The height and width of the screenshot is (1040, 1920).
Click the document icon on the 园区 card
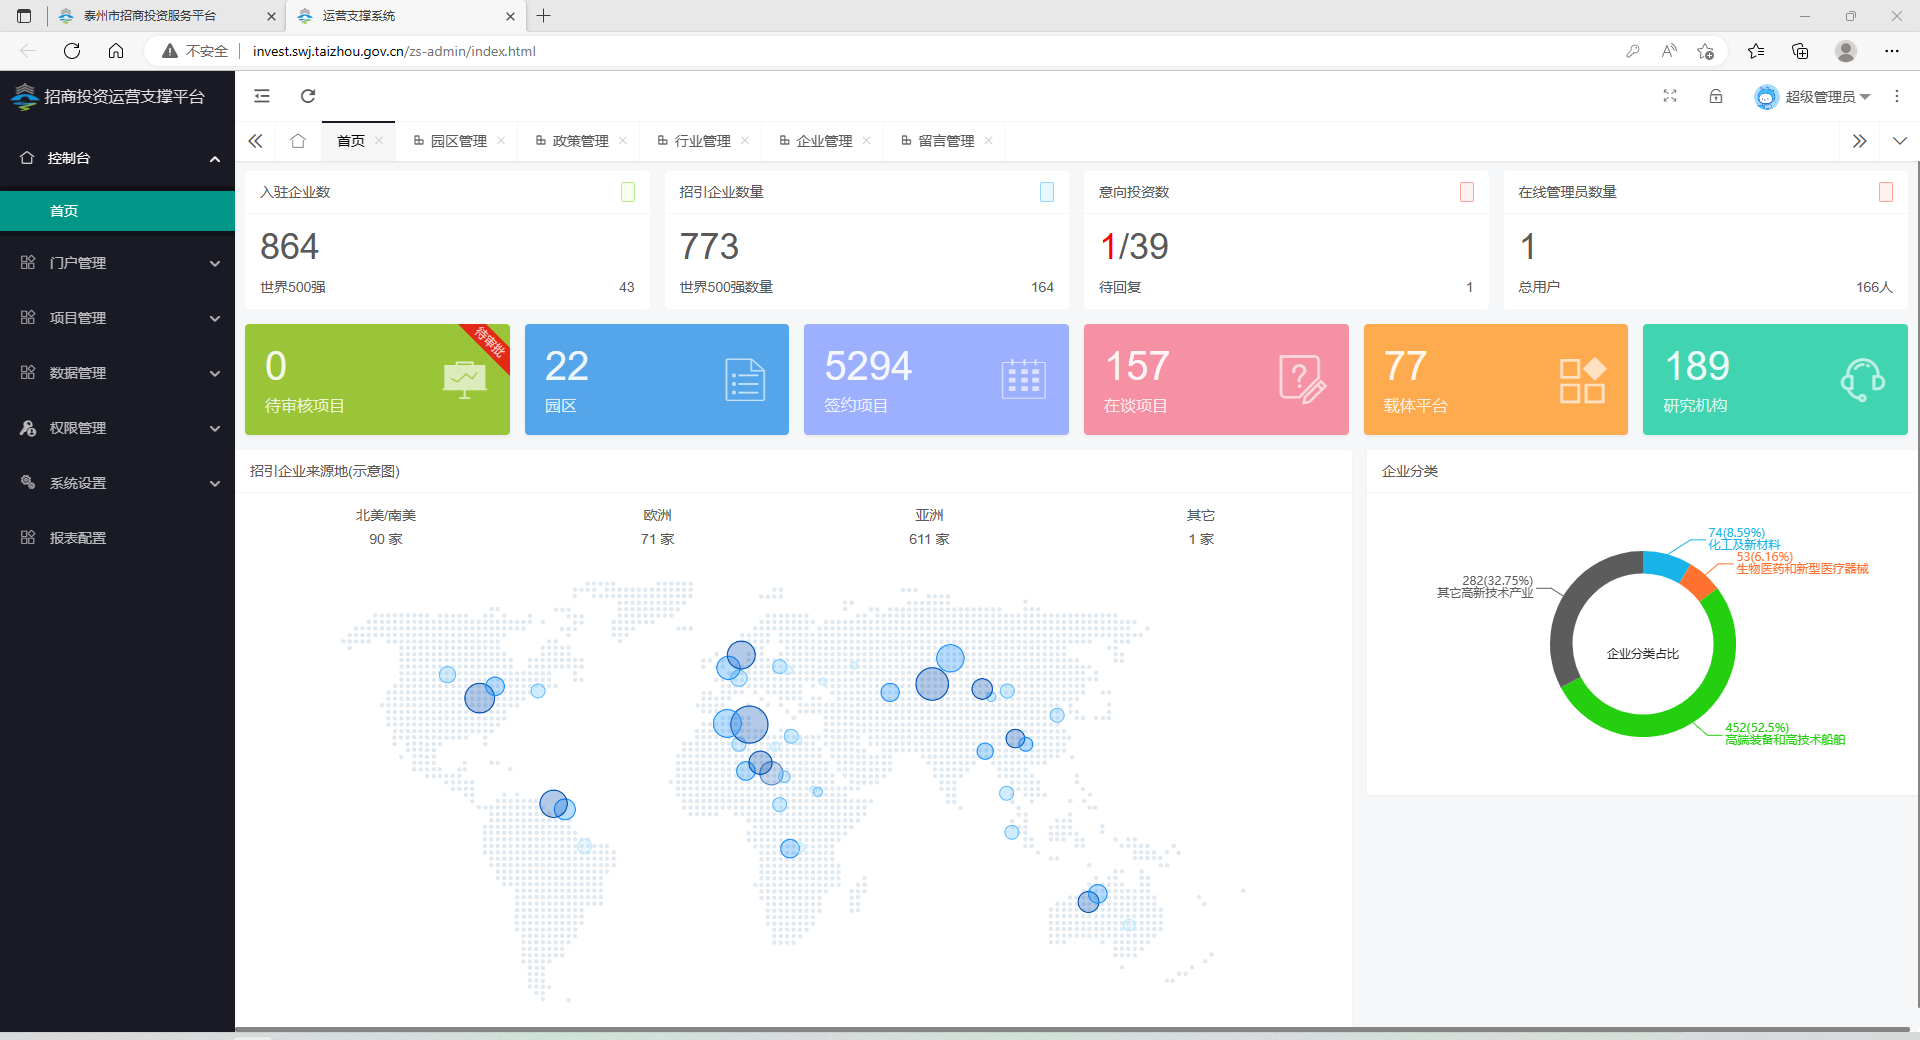(x=745, y=379)
